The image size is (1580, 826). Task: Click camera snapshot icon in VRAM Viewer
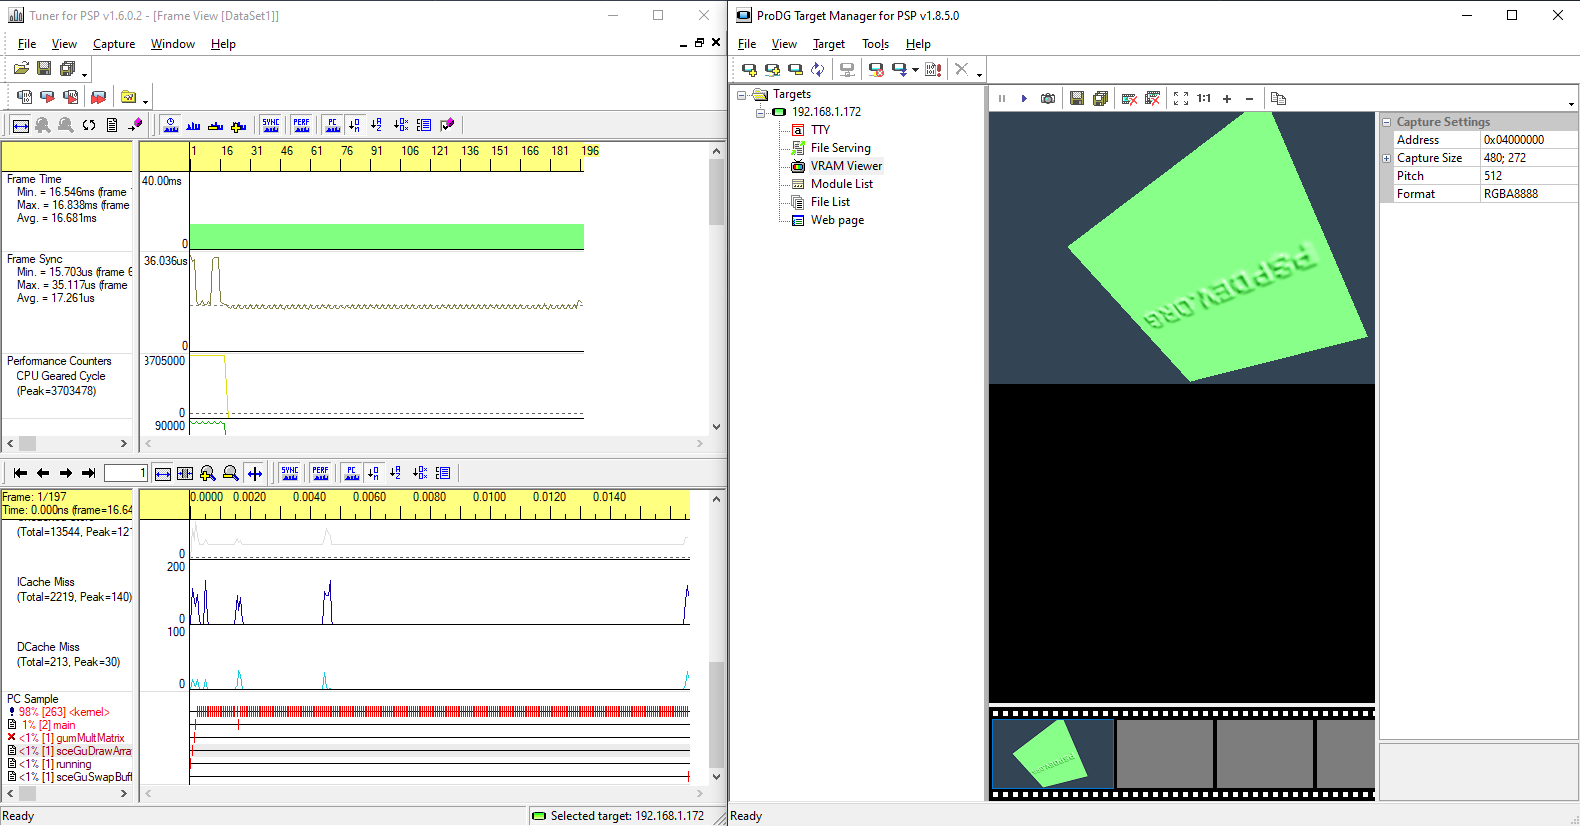click(x=1048, y=98)
